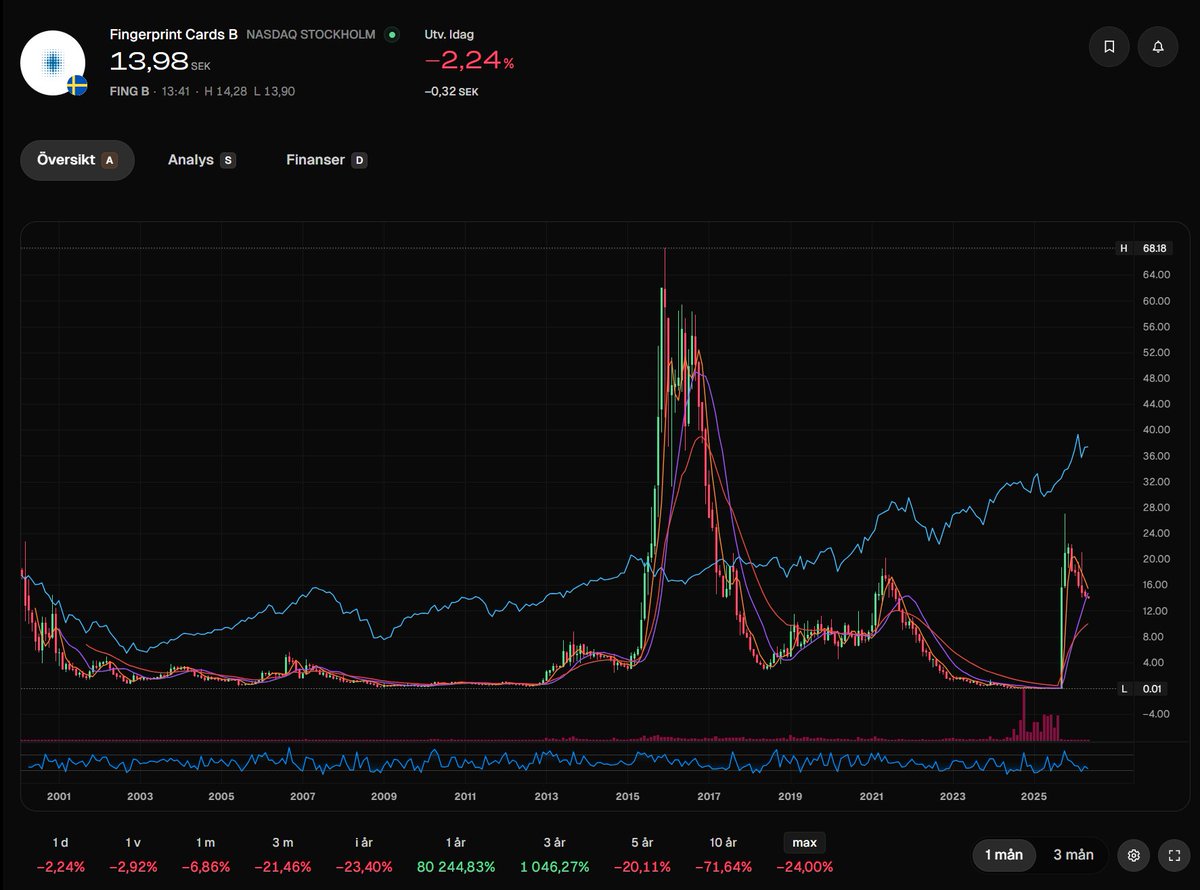Click the 2025 year axis label
1200x890 pixels.
coord(1034,797)
